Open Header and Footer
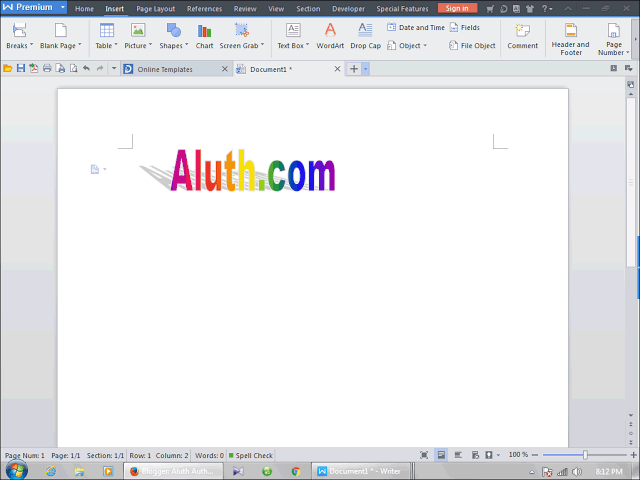Screen dimensions: 640x480 pyautogui.click(x=571, y=39)
